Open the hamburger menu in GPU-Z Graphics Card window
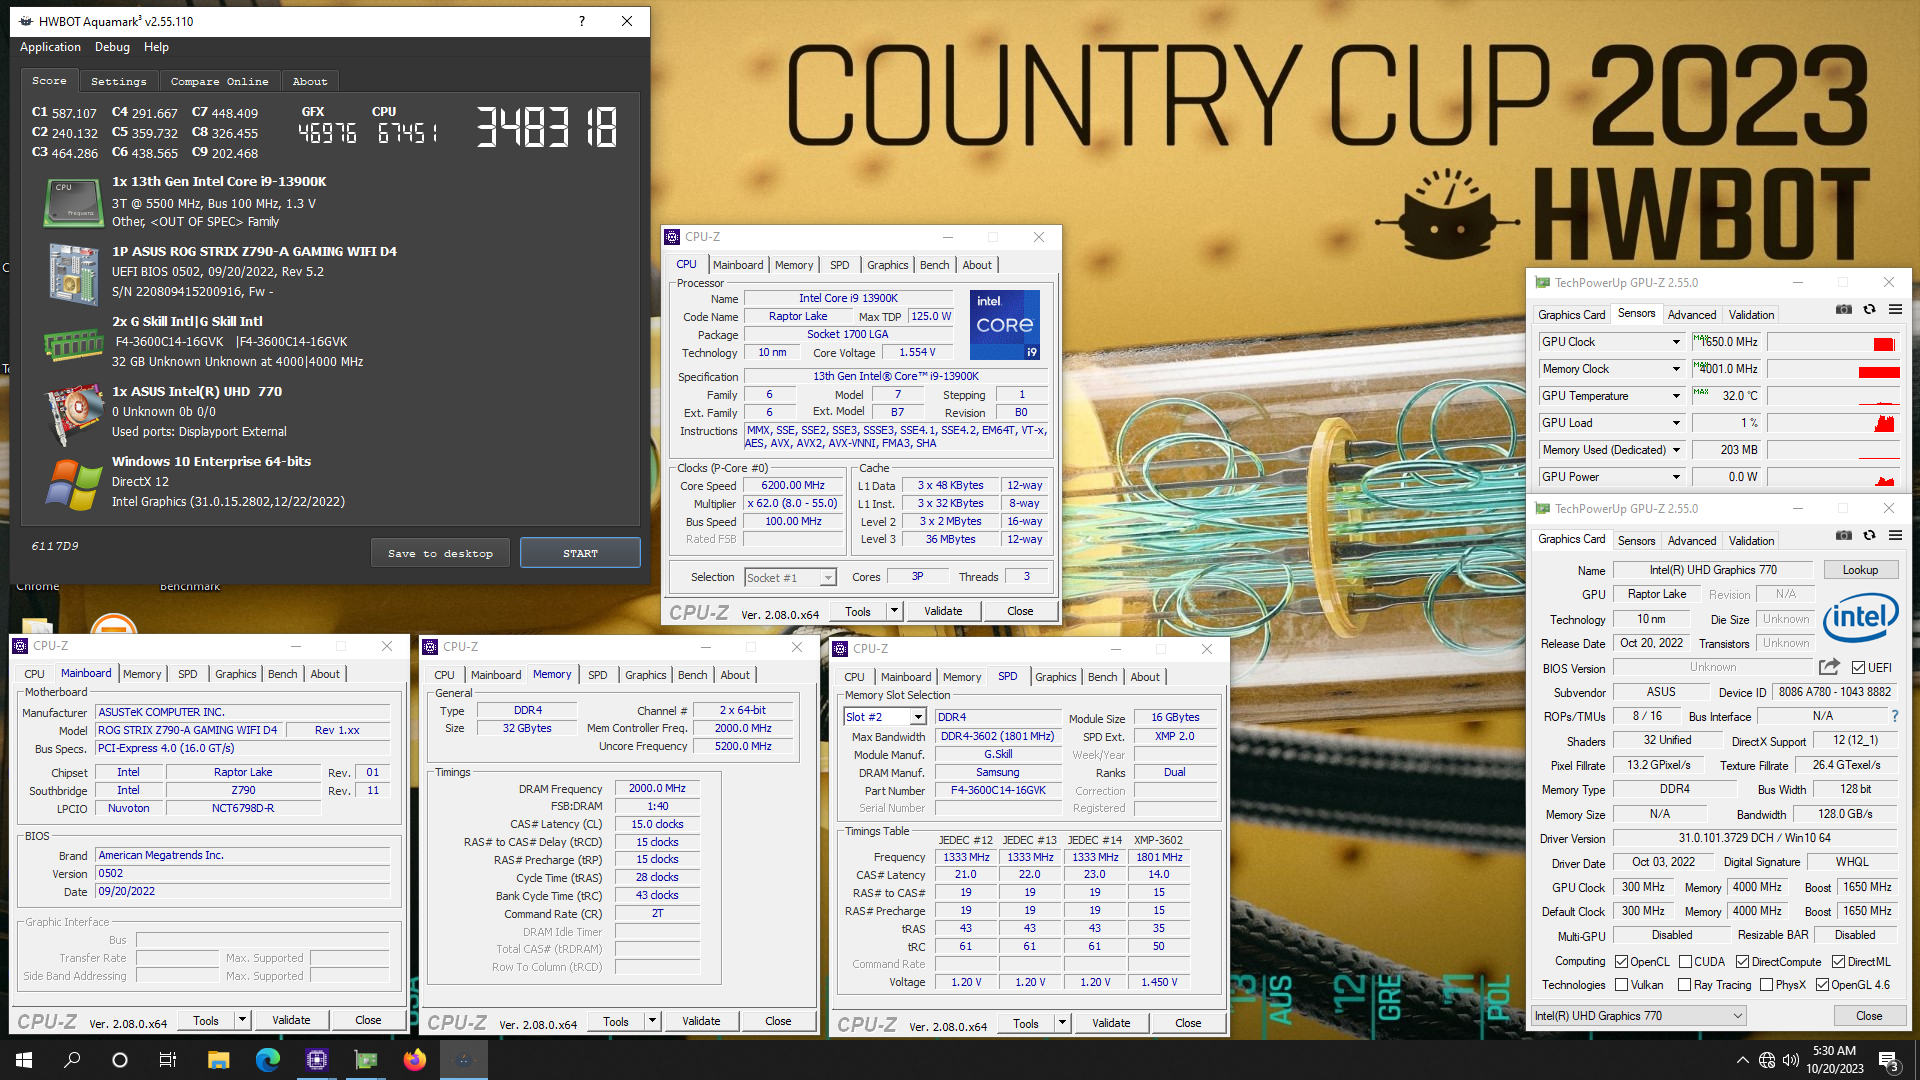 coord(1895,536)
